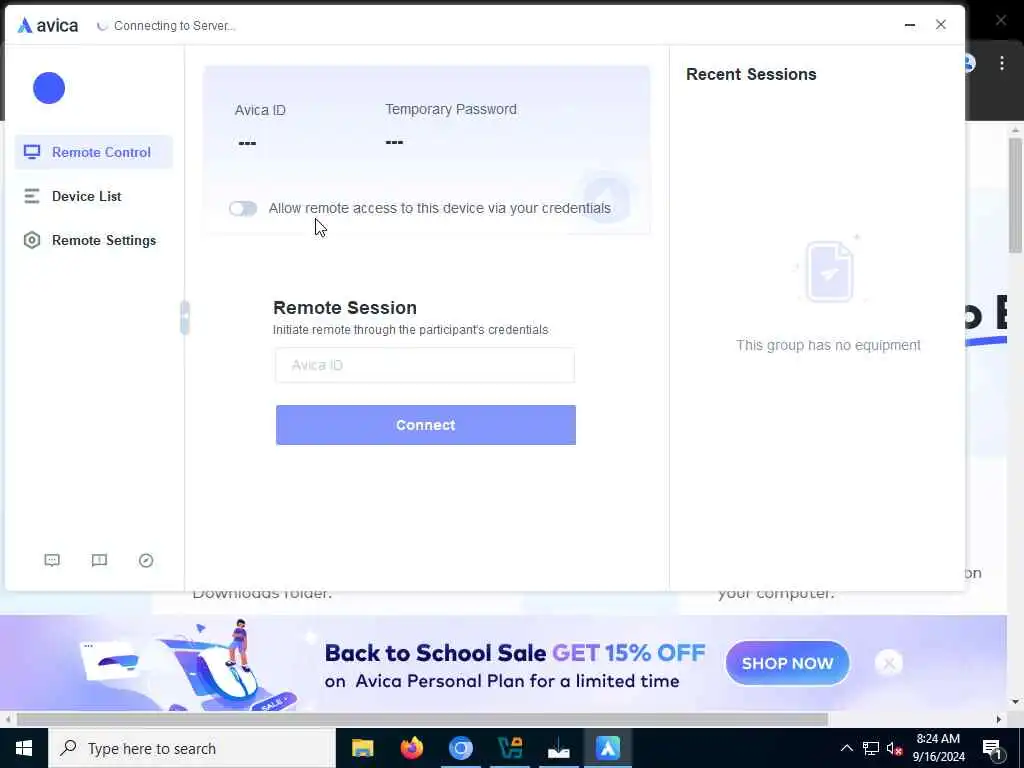This screenshot has height=768, width=1024.
Task: Click the browser vertical scrollbar
Action: [x=1015, y=195]
